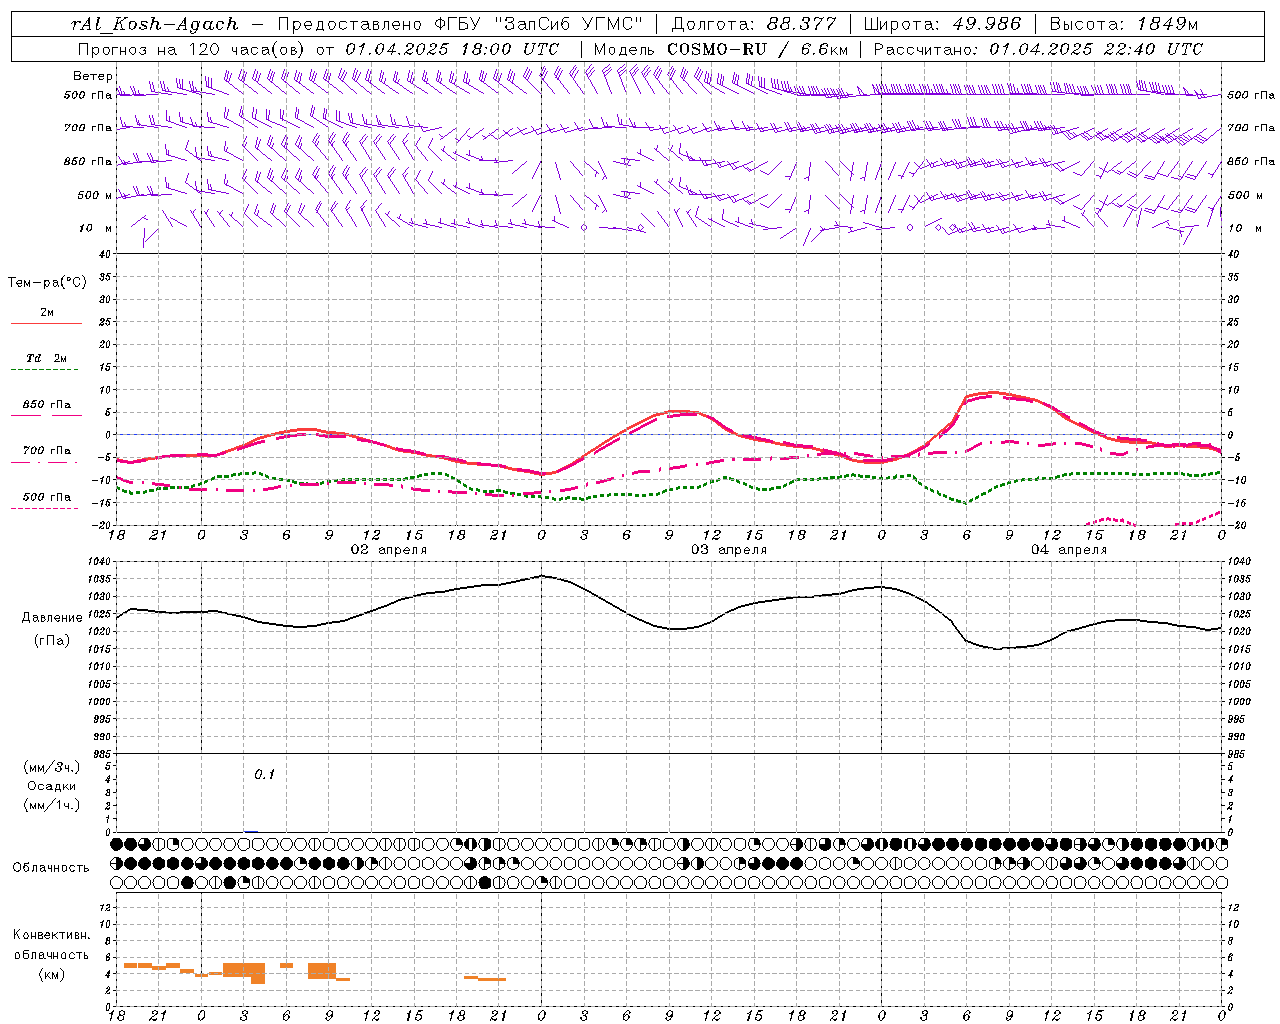Click the Ветер wind panel label
This screenshot has height=1024, width=1280.
tap(92, 76)
